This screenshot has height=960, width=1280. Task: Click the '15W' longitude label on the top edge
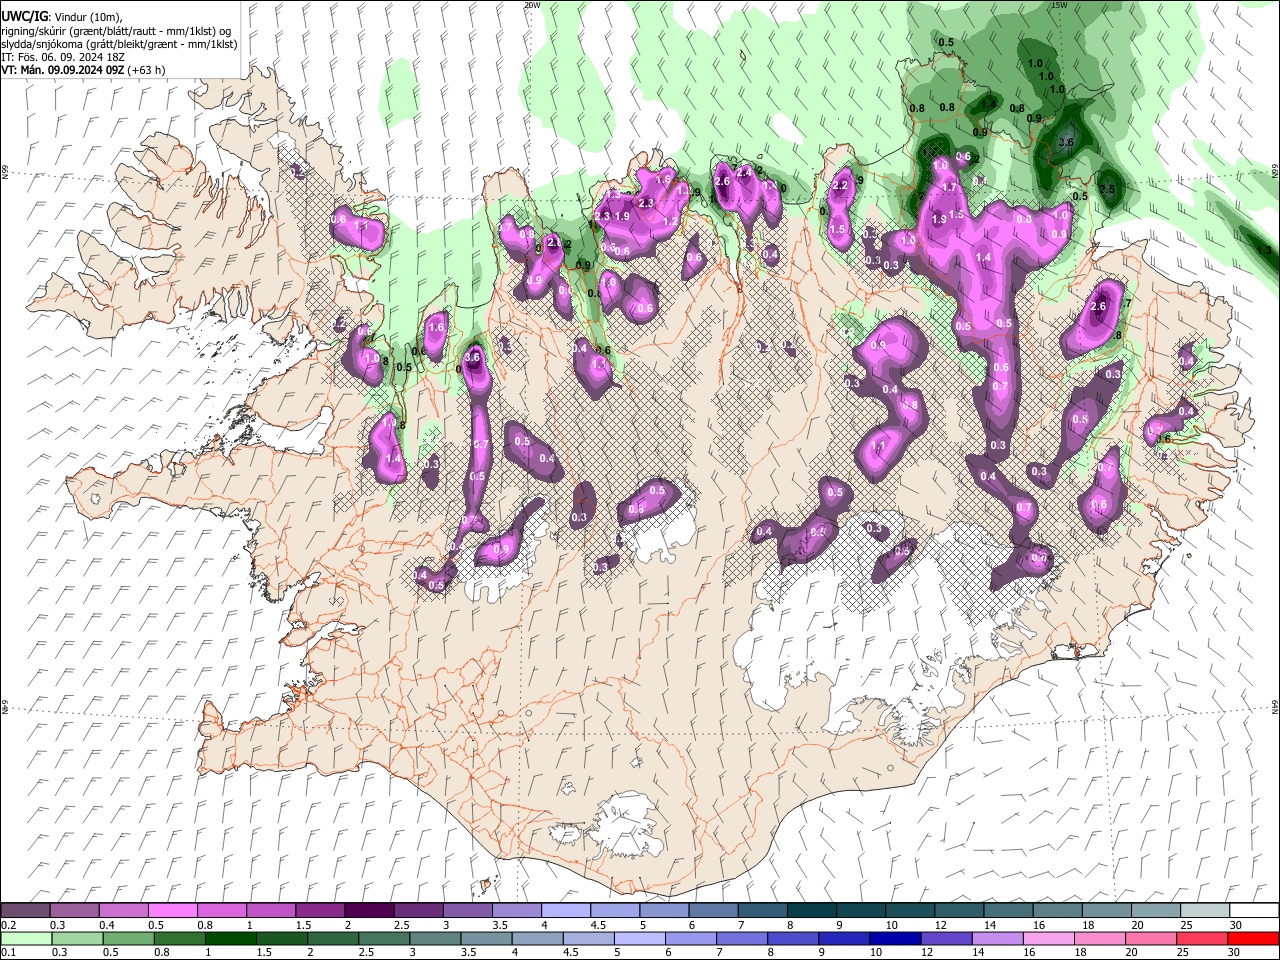1059,5
